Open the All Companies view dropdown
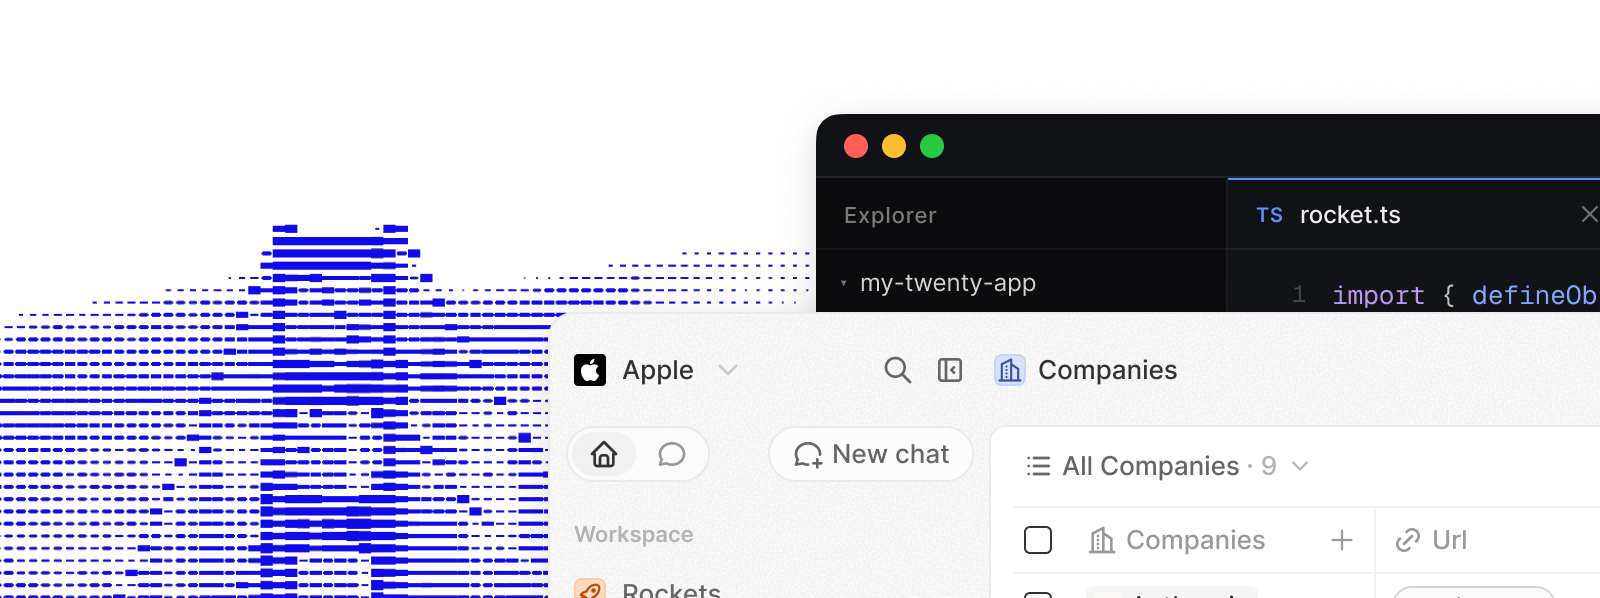This screenshot has height=598, width=1600. coord(1300,466)
